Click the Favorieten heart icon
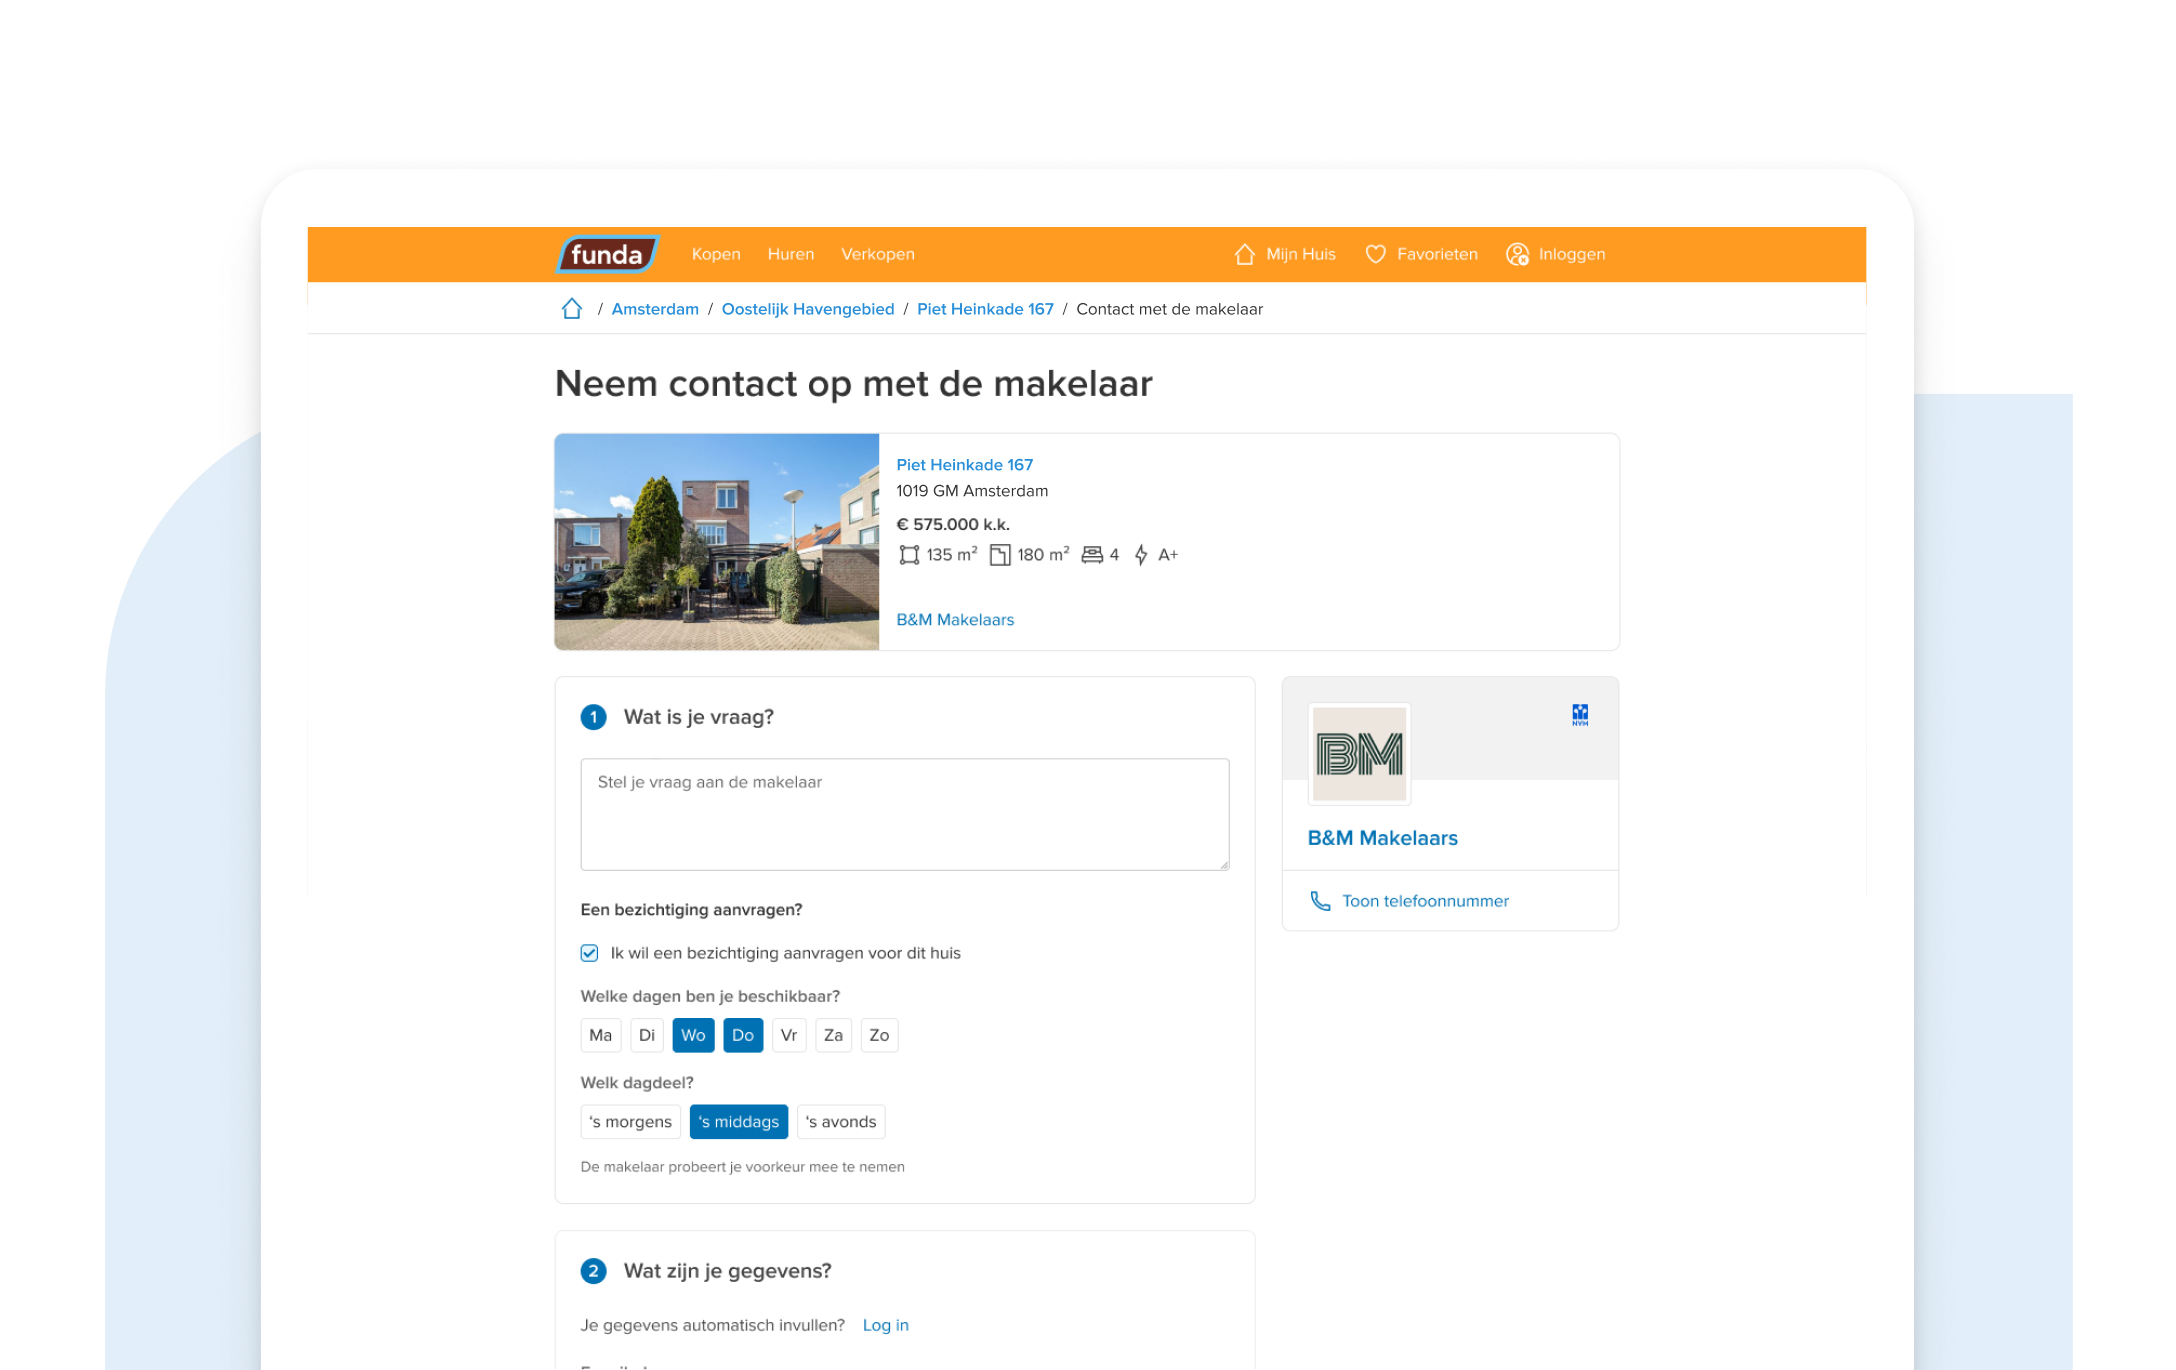Image resolution: width=2176 pixels, height=1370 pixels. tap(1375, 254)
